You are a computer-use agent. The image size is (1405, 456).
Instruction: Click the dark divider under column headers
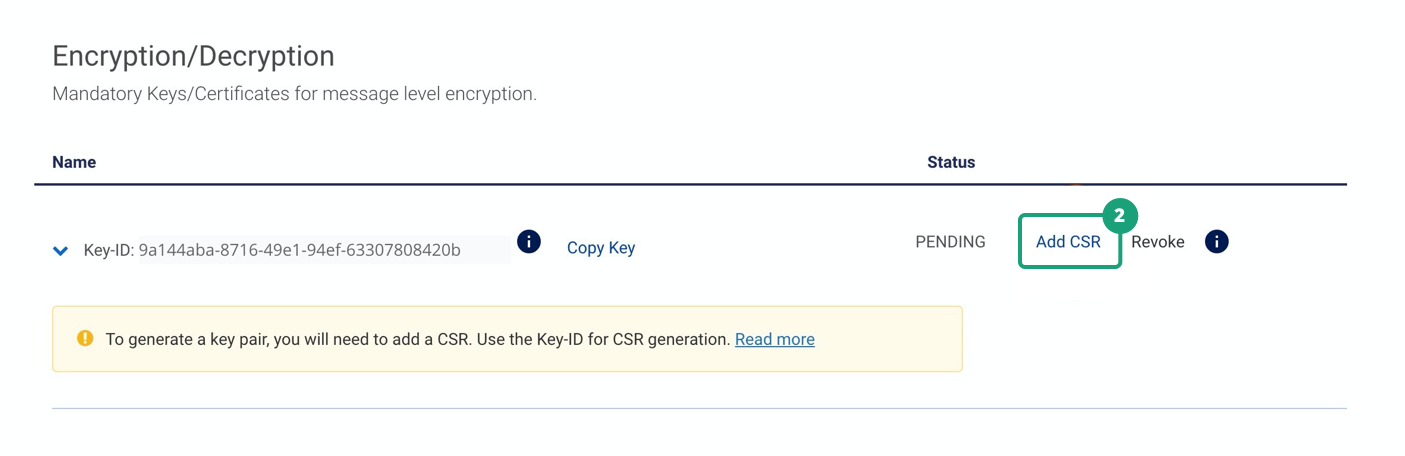(x=691, y=184)
